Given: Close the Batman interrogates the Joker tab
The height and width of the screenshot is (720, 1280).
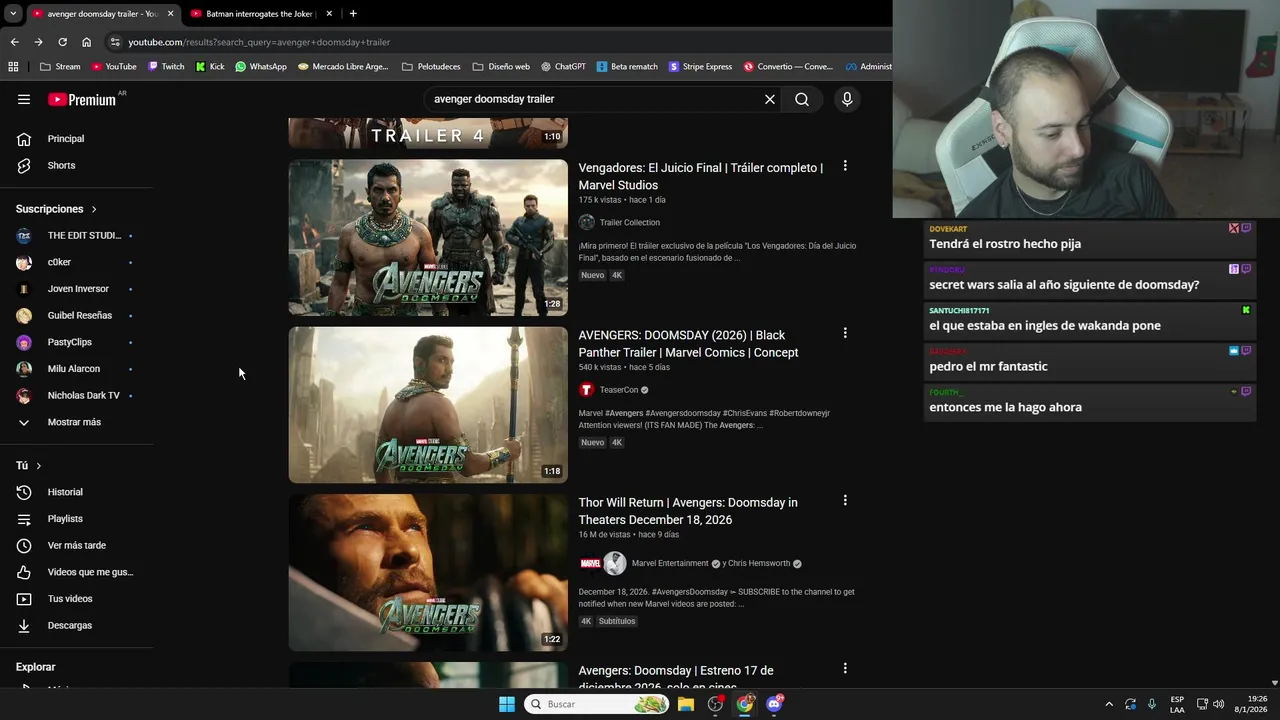Looking at the screenshot, I should (x=329, y=14).
